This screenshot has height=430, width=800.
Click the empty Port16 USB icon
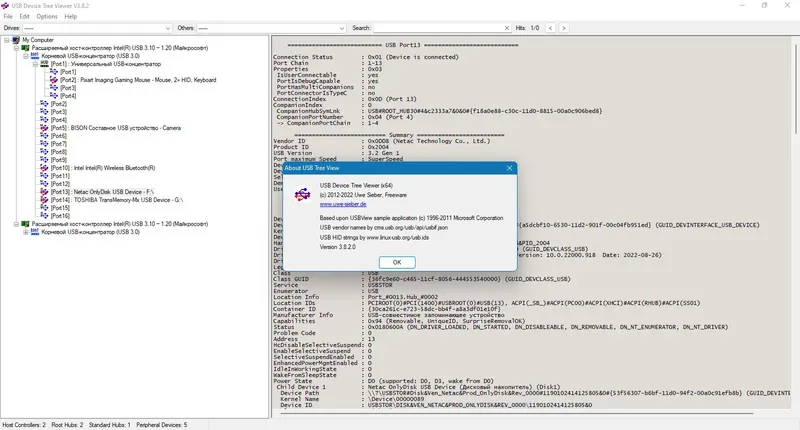tap(44, 216)
